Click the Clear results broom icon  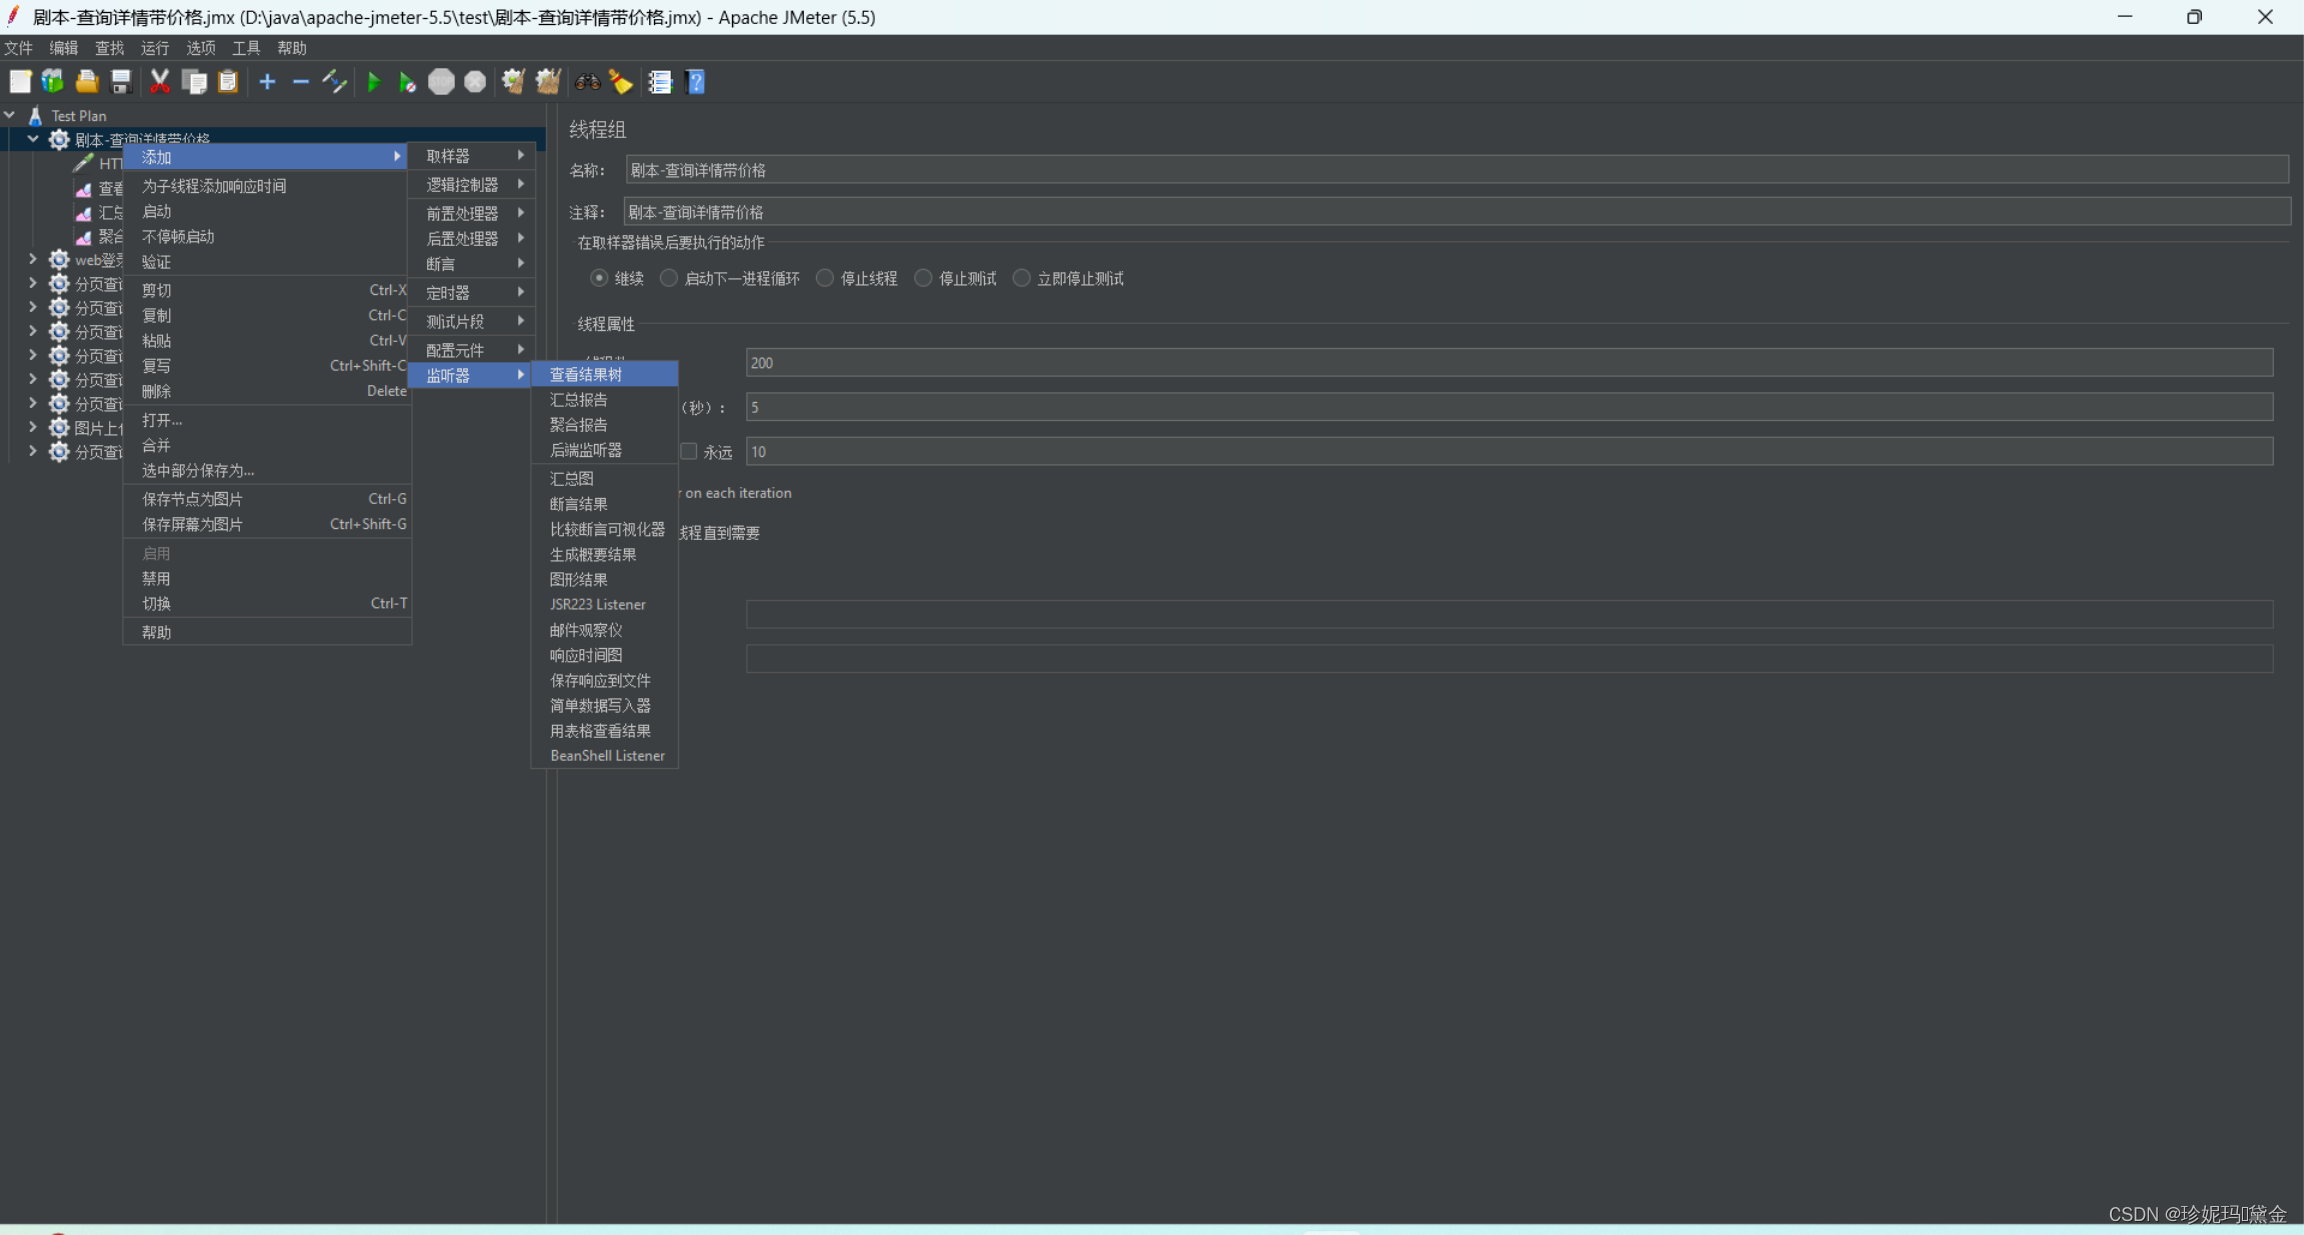pos(514,82)
